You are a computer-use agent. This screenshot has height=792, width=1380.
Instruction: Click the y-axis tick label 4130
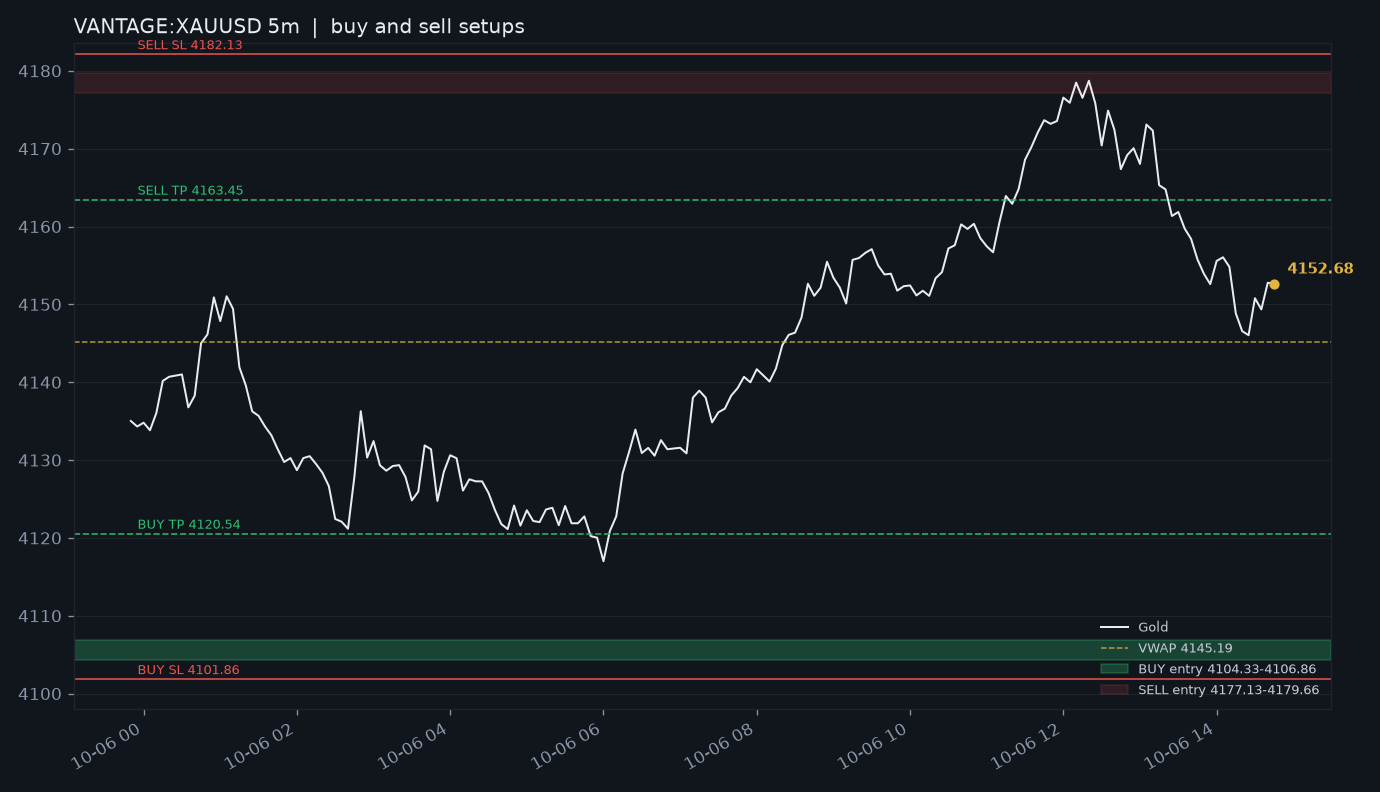(40, 461)
